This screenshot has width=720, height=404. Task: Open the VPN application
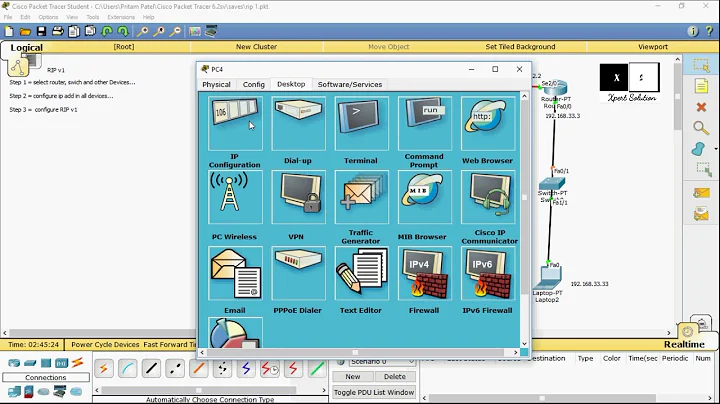pyautogui.click(x=298, y=197)
